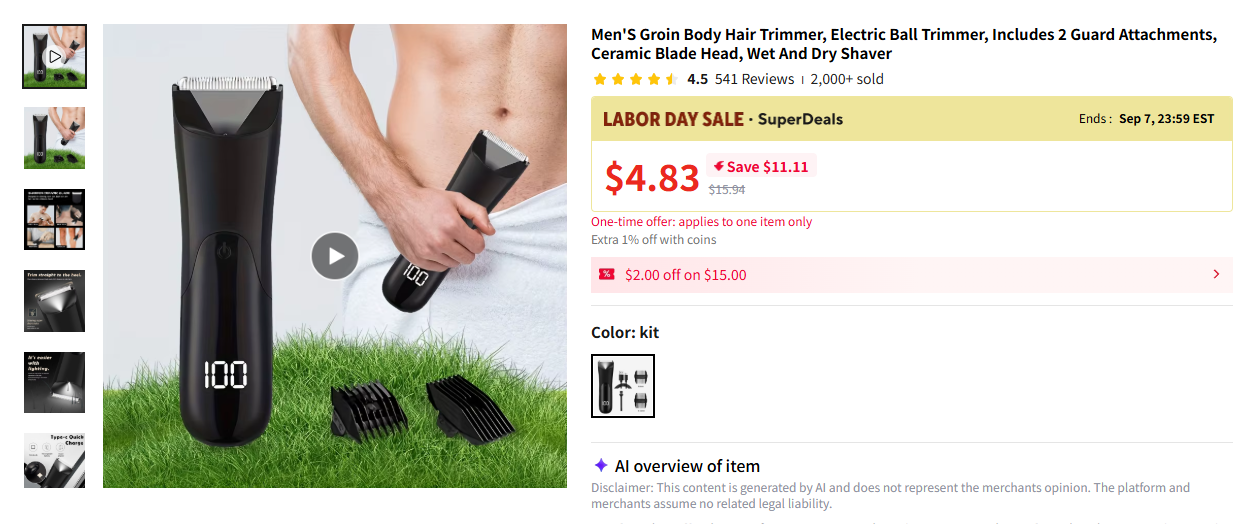Click the Save $11.11 discount badge

tap(761, 166)
